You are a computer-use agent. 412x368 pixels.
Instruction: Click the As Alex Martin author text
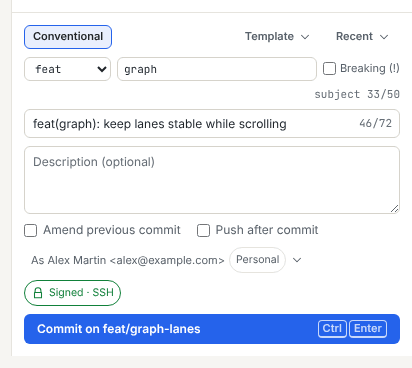tap(128, 260)
